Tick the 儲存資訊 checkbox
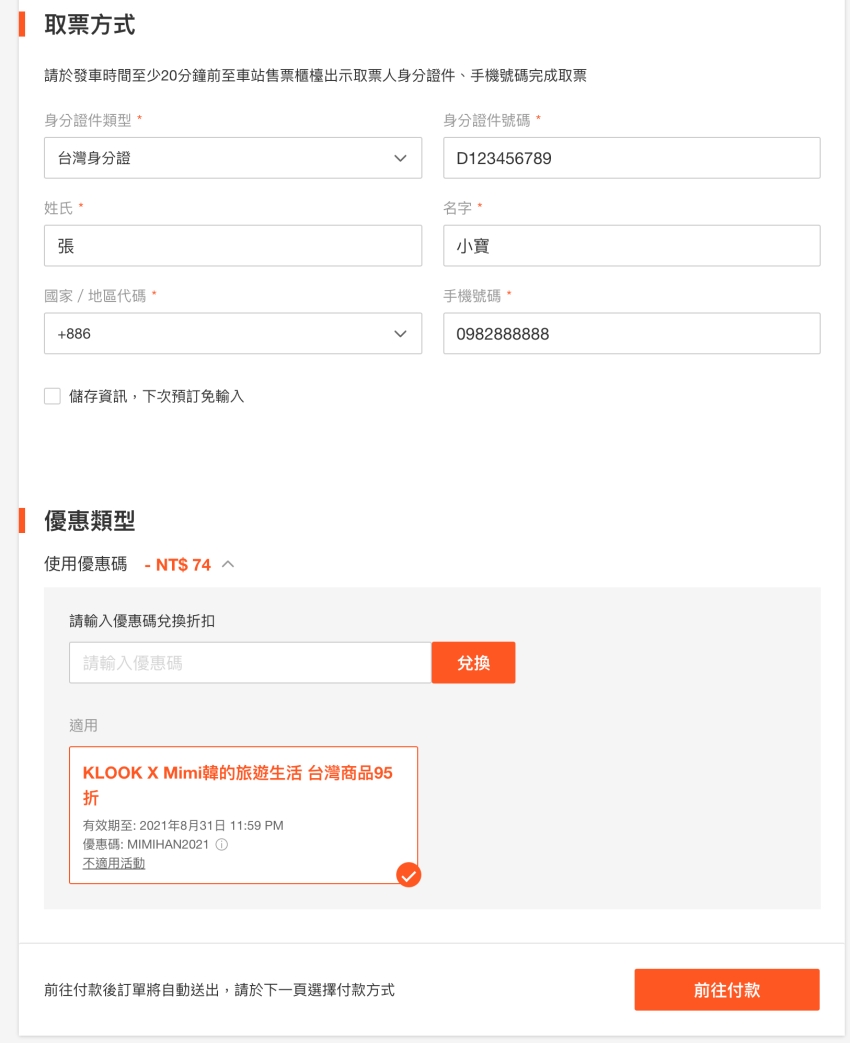850x1043 pixels. click(53, 397)
